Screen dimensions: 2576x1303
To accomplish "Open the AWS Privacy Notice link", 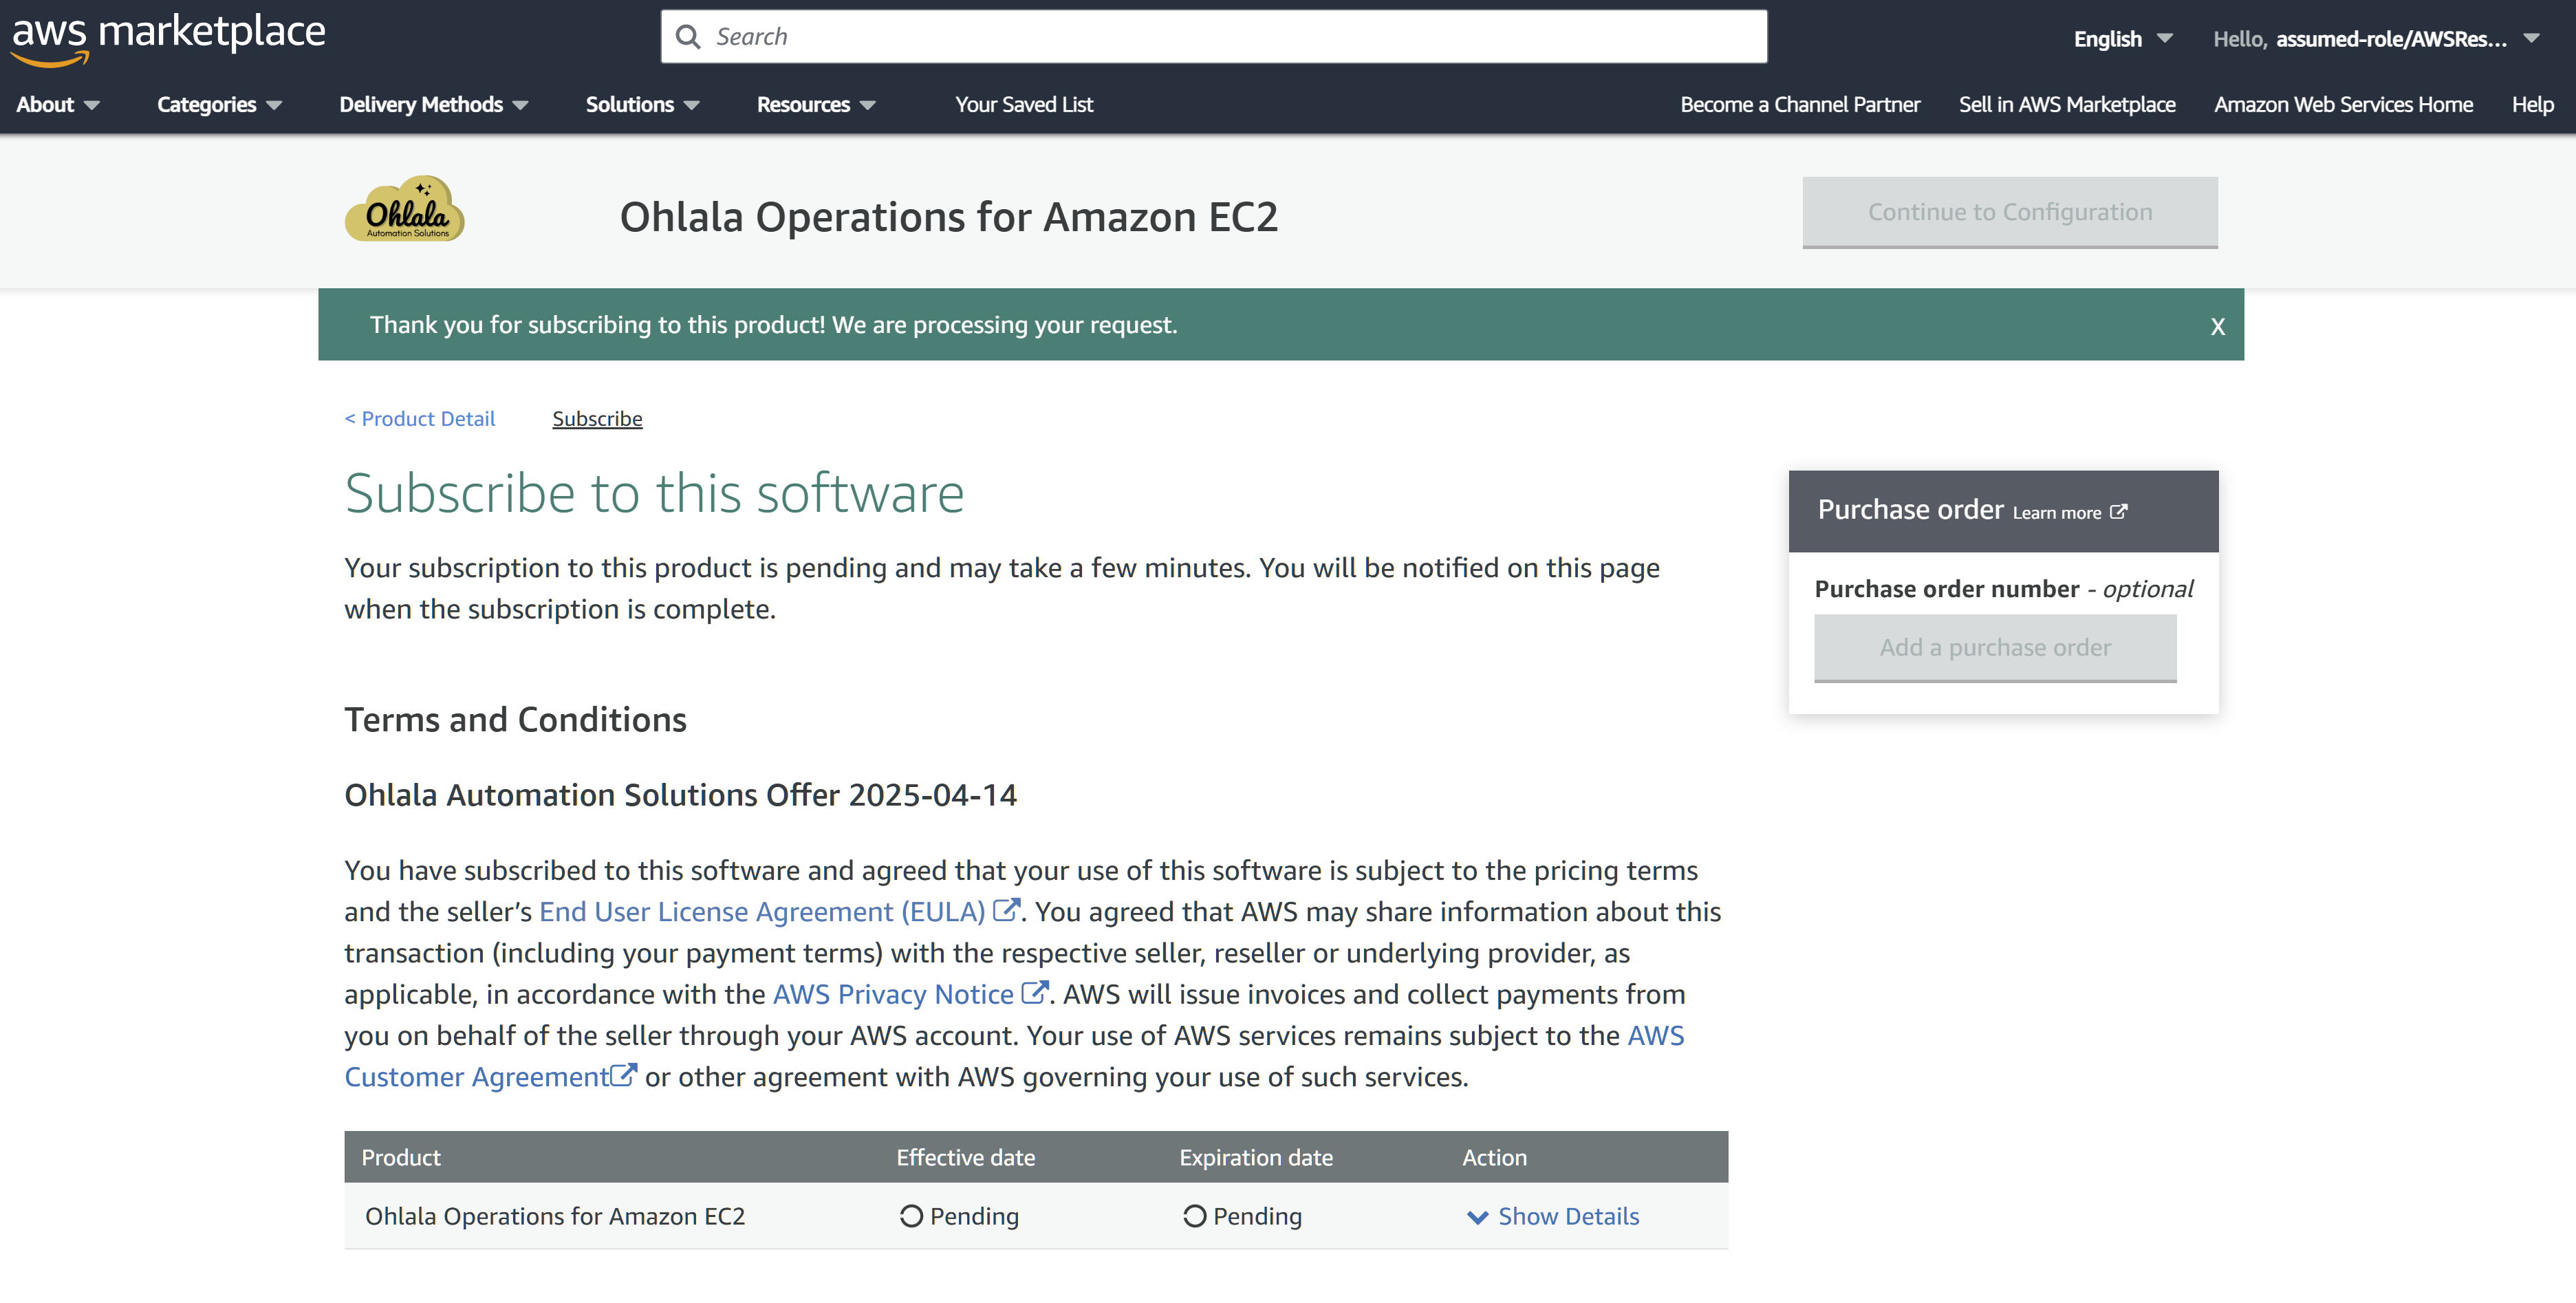I will 893,994.
